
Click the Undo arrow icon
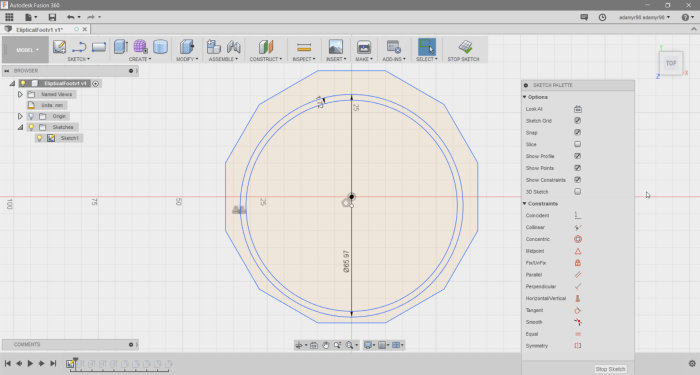(71, 17)
